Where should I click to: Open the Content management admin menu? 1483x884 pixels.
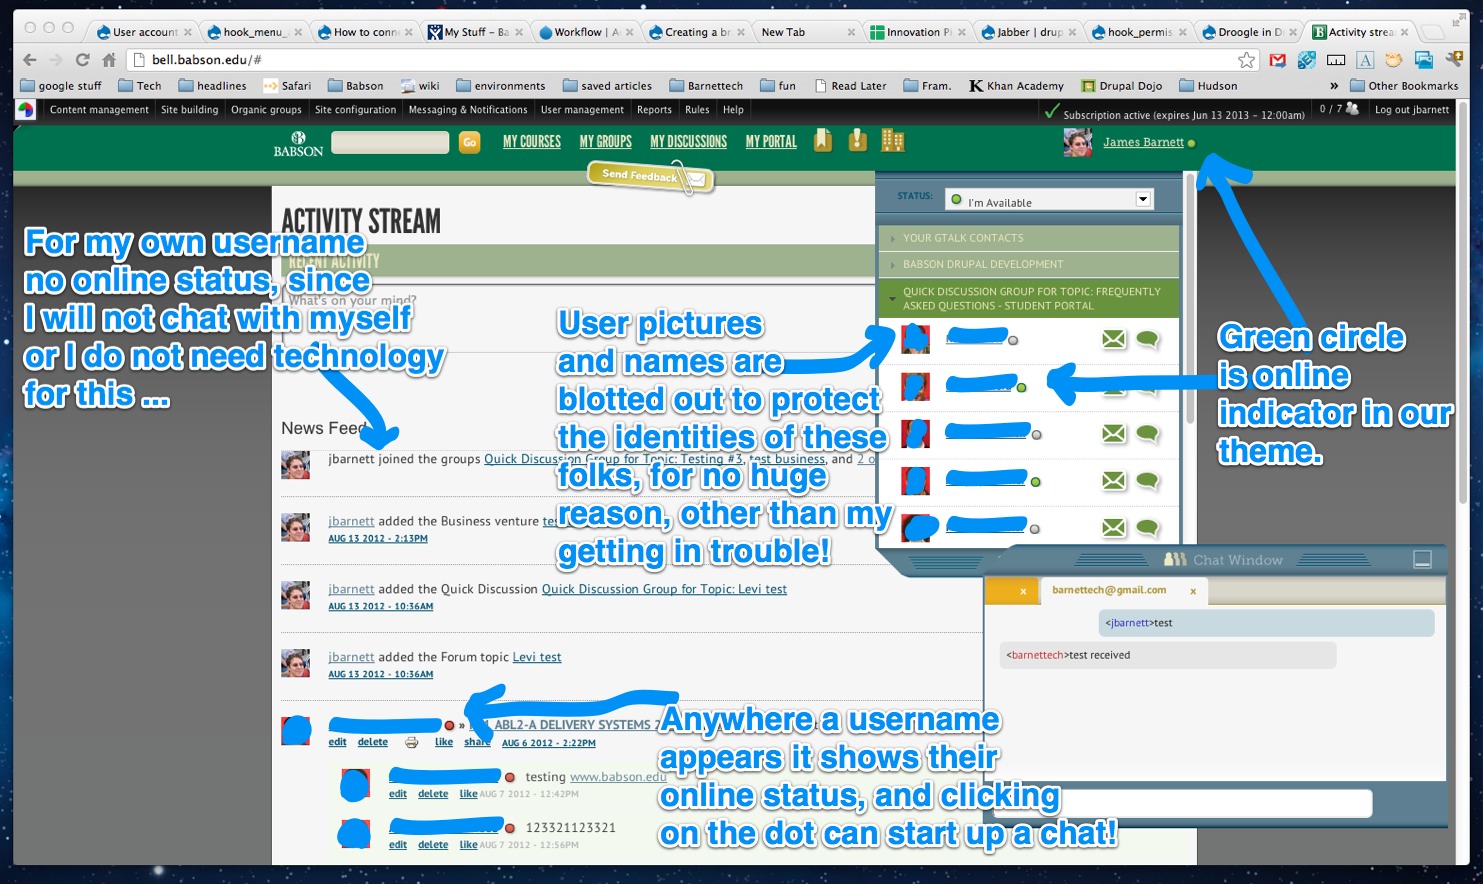click(99, 110)
